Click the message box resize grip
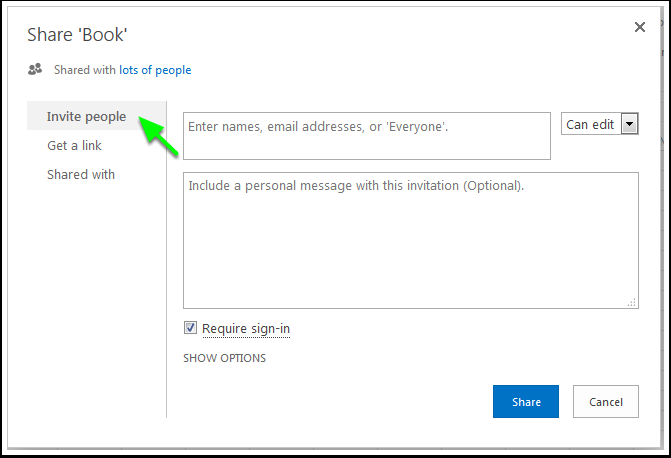 [x=632, y=302]
